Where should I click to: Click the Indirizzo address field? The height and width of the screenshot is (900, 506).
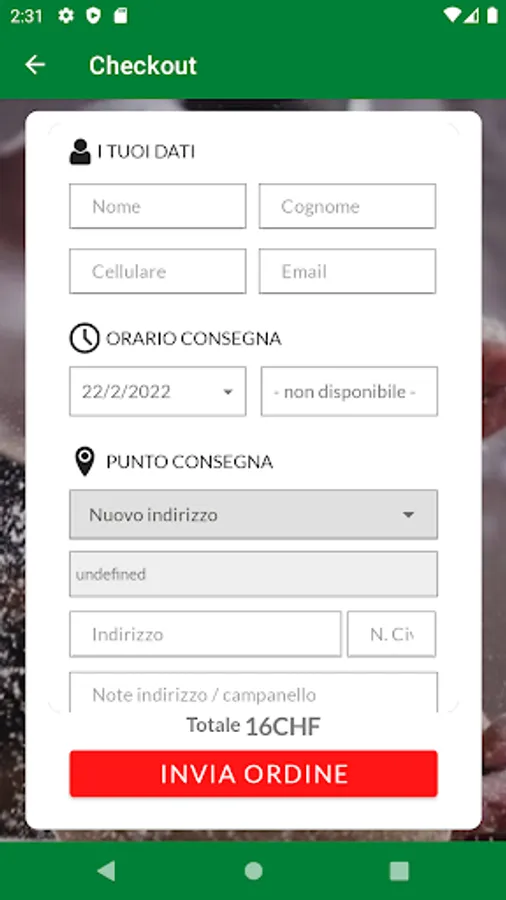[x=205, y=634]
